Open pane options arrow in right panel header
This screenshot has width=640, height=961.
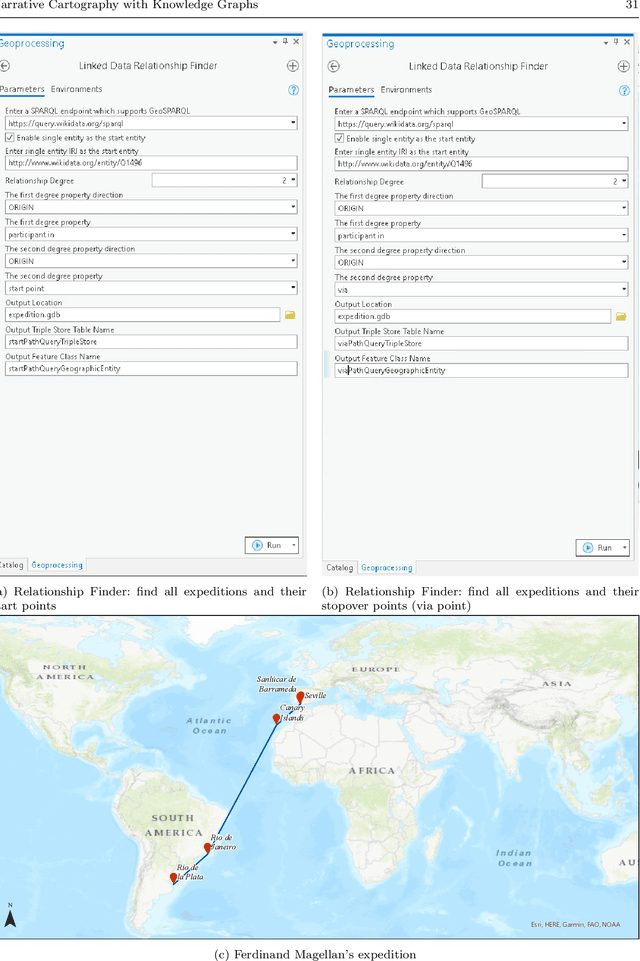(606, 43)
